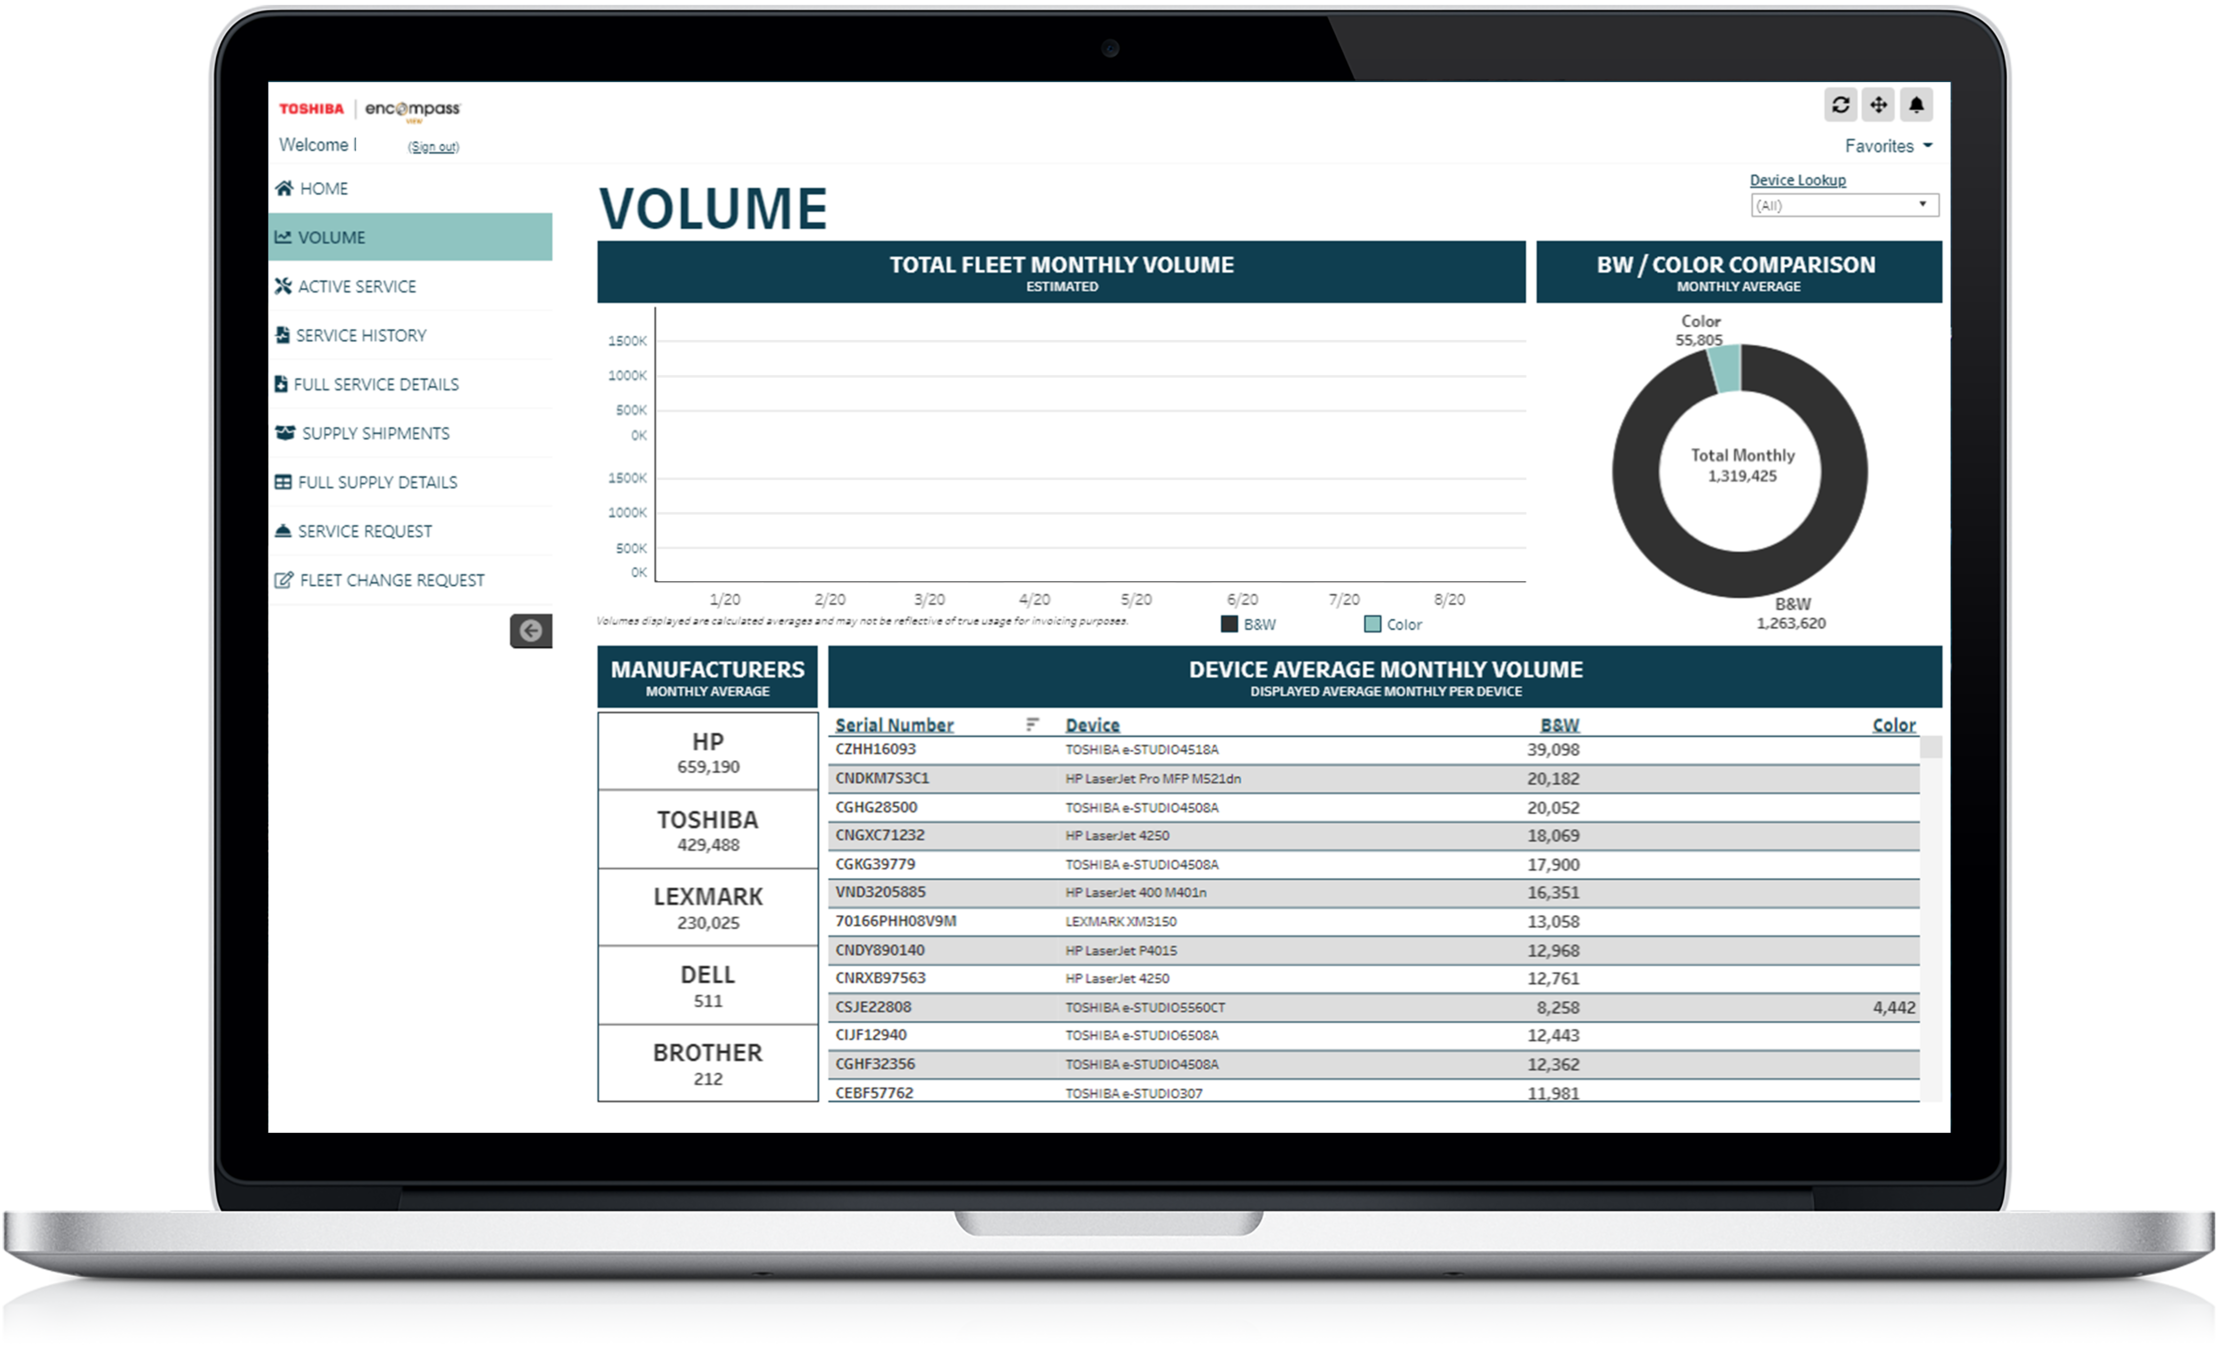Click the refresh icon in the top toolbar

click(x=1840, y=105)
